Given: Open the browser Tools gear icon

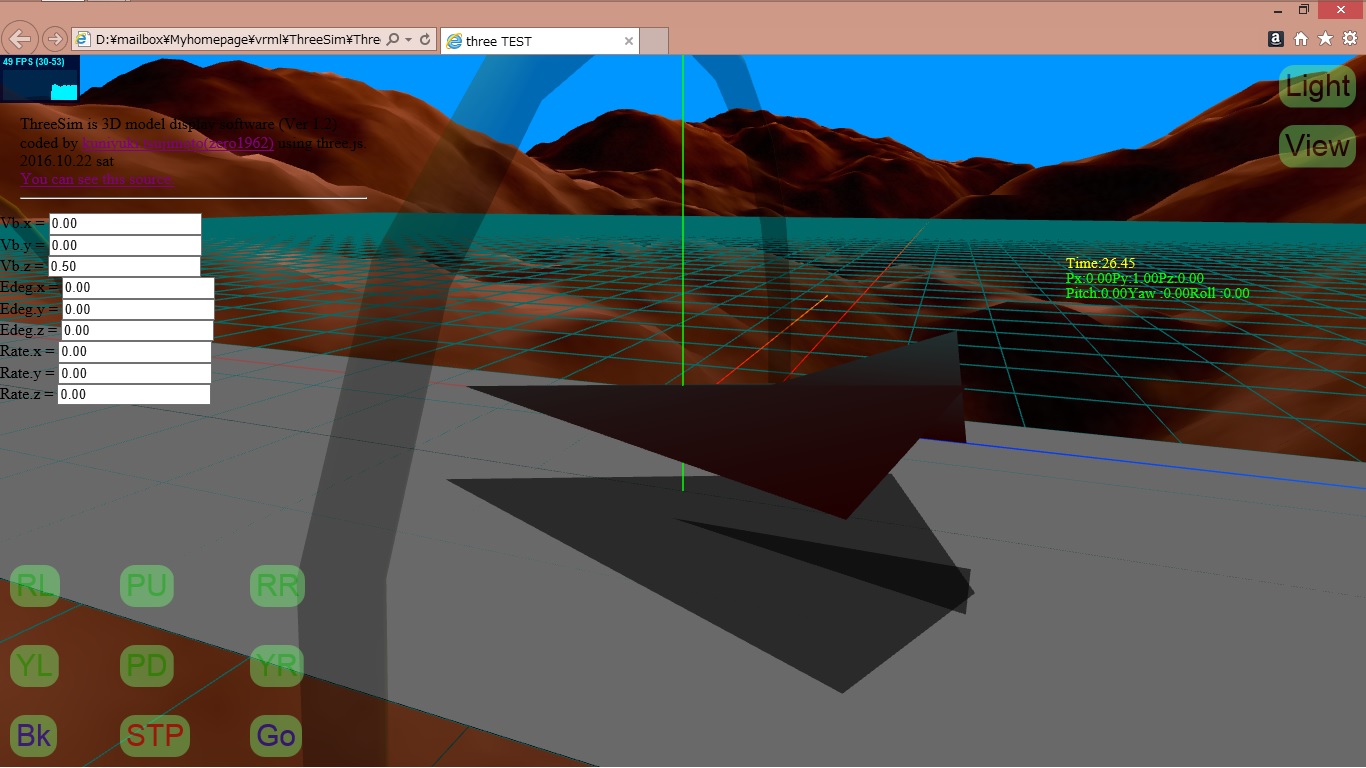Looking at the screenshot, I should pos(1350,39).
